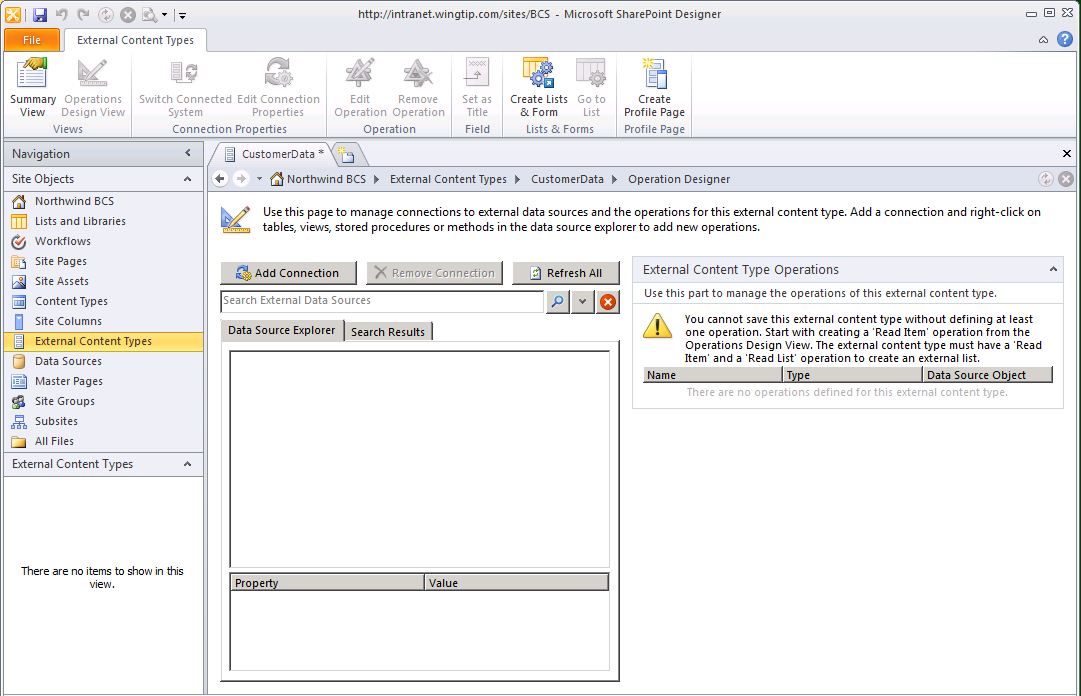The width and height of the screenshot is (1081, 696).
Task: Click Operation Designer breadcrumb link
Action: [x=678, y=179]
